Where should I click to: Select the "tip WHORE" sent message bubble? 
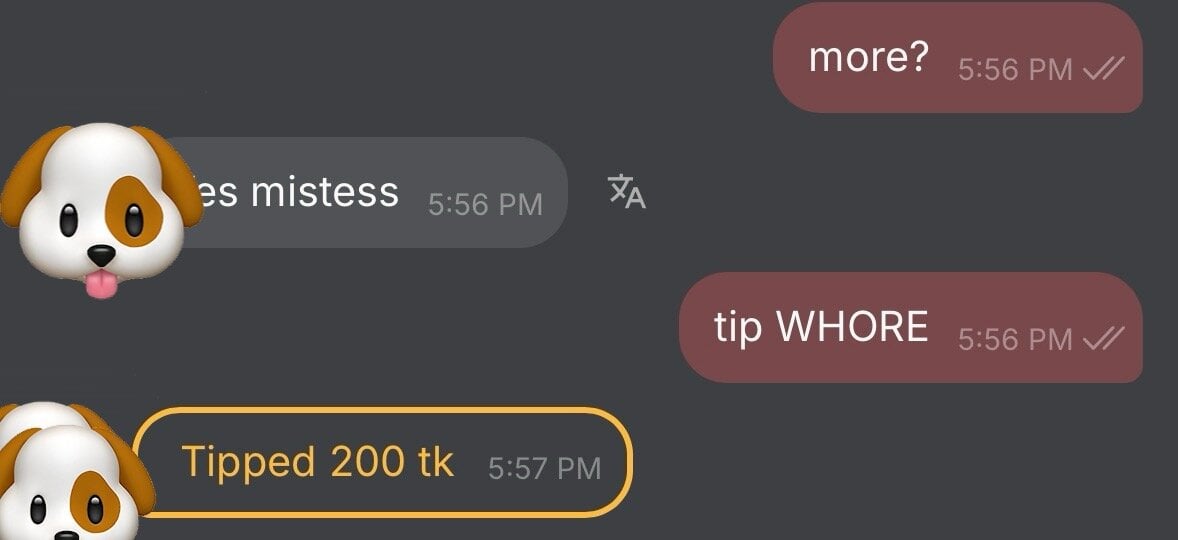(911, 327)
